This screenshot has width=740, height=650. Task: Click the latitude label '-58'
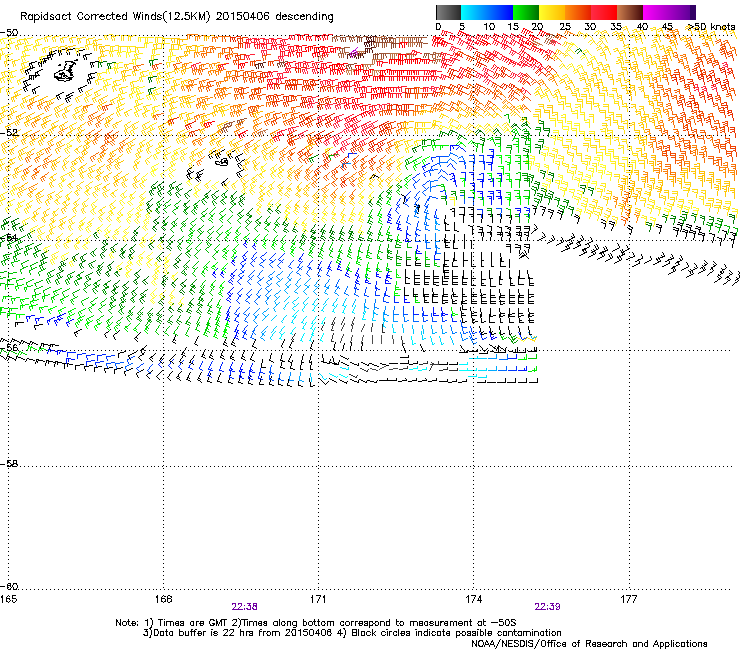[9, 464]
